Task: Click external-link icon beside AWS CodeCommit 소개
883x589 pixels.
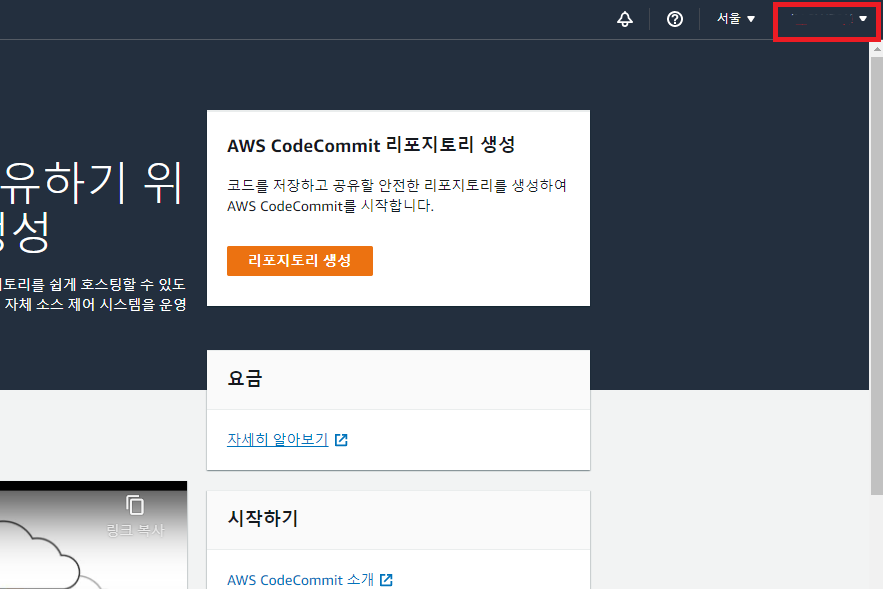Action: coord(386,580)
